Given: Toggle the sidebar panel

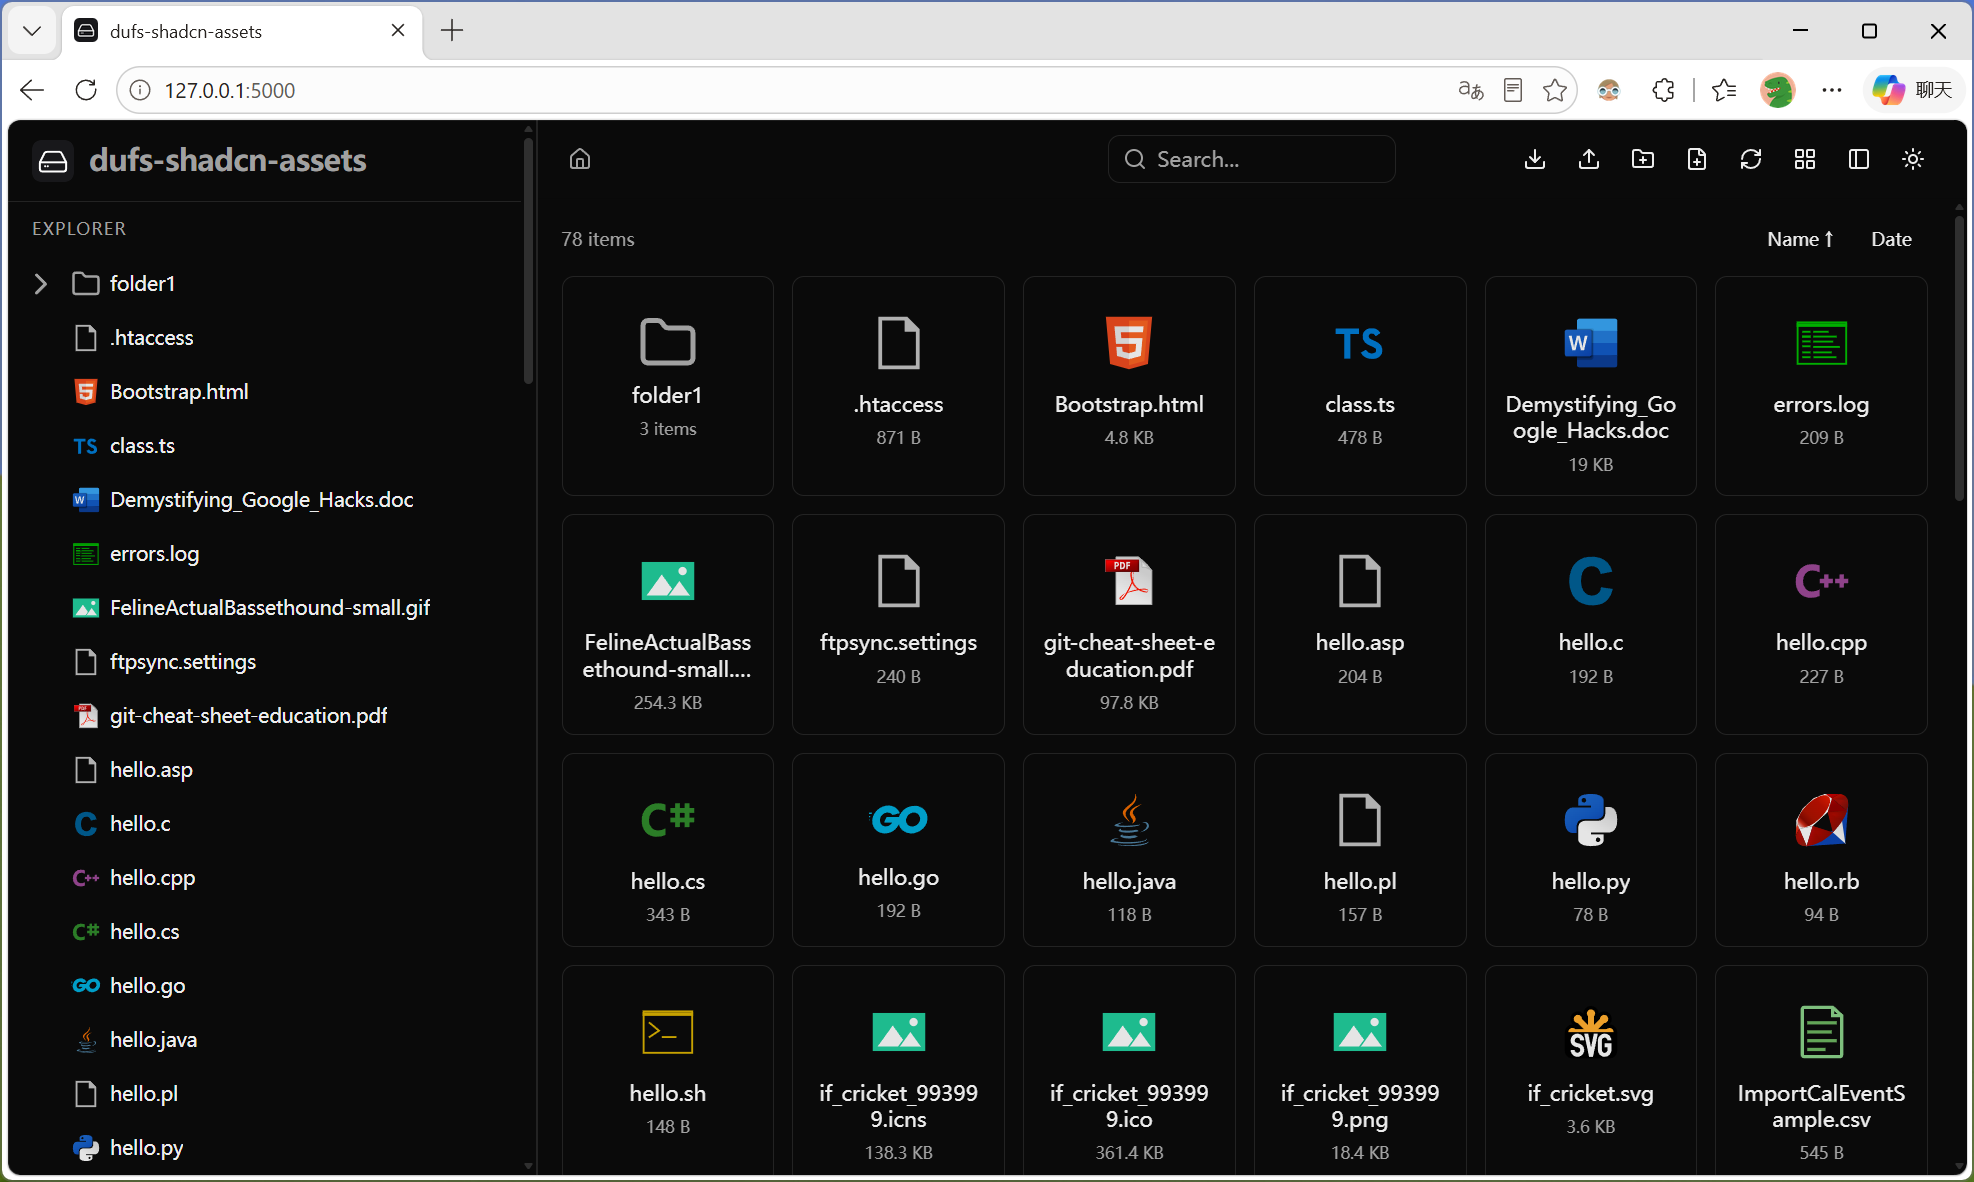Looking at the screenshot, I should tap(1859, 159).
